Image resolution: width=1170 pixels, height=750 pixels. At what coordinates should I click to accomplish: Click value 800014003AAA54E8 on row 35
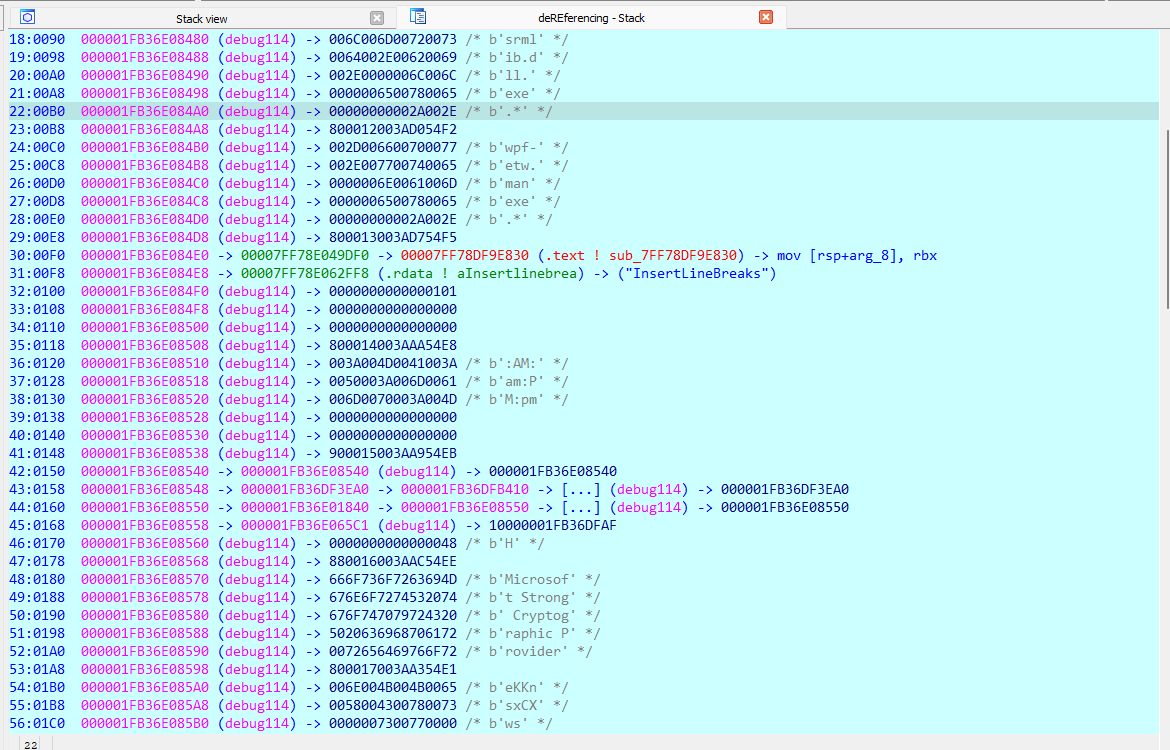392,346
